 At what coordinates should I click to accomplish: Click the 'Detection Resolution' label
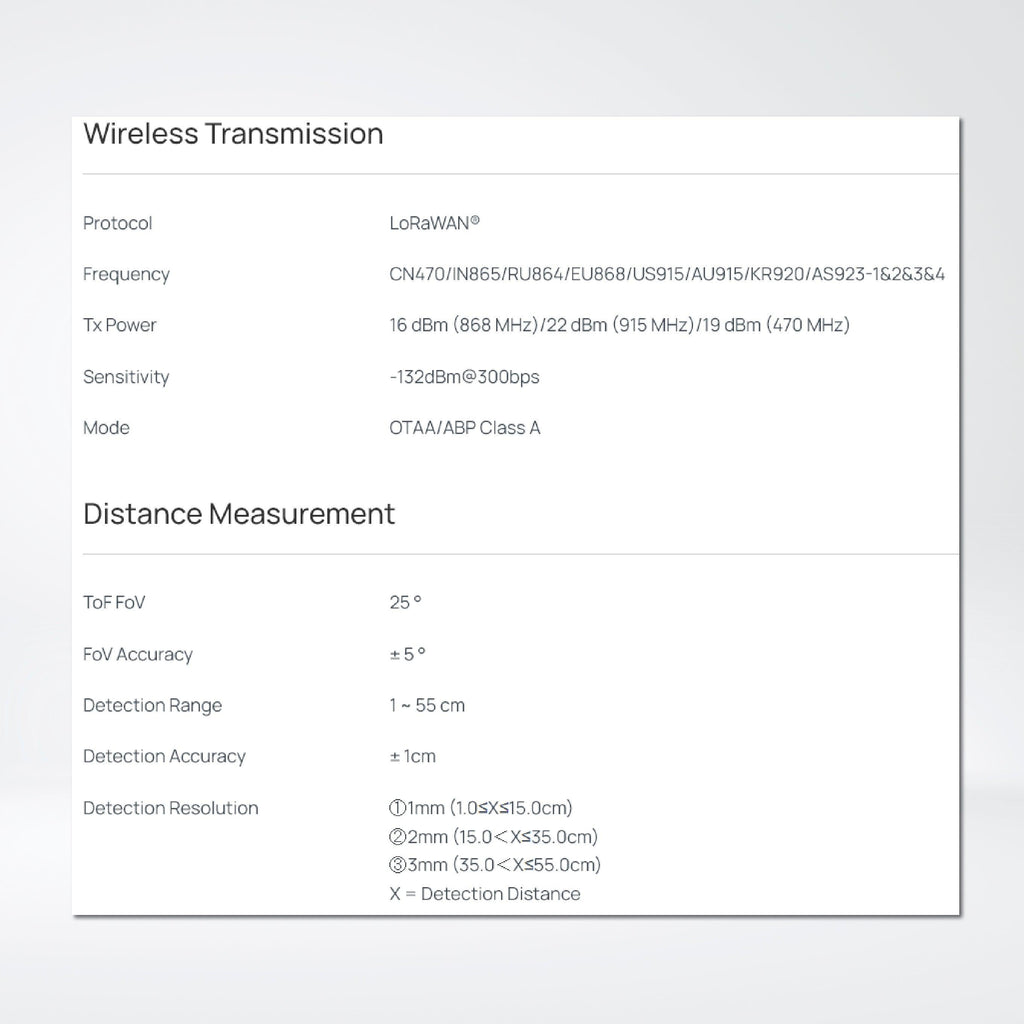tap(171, 808)
